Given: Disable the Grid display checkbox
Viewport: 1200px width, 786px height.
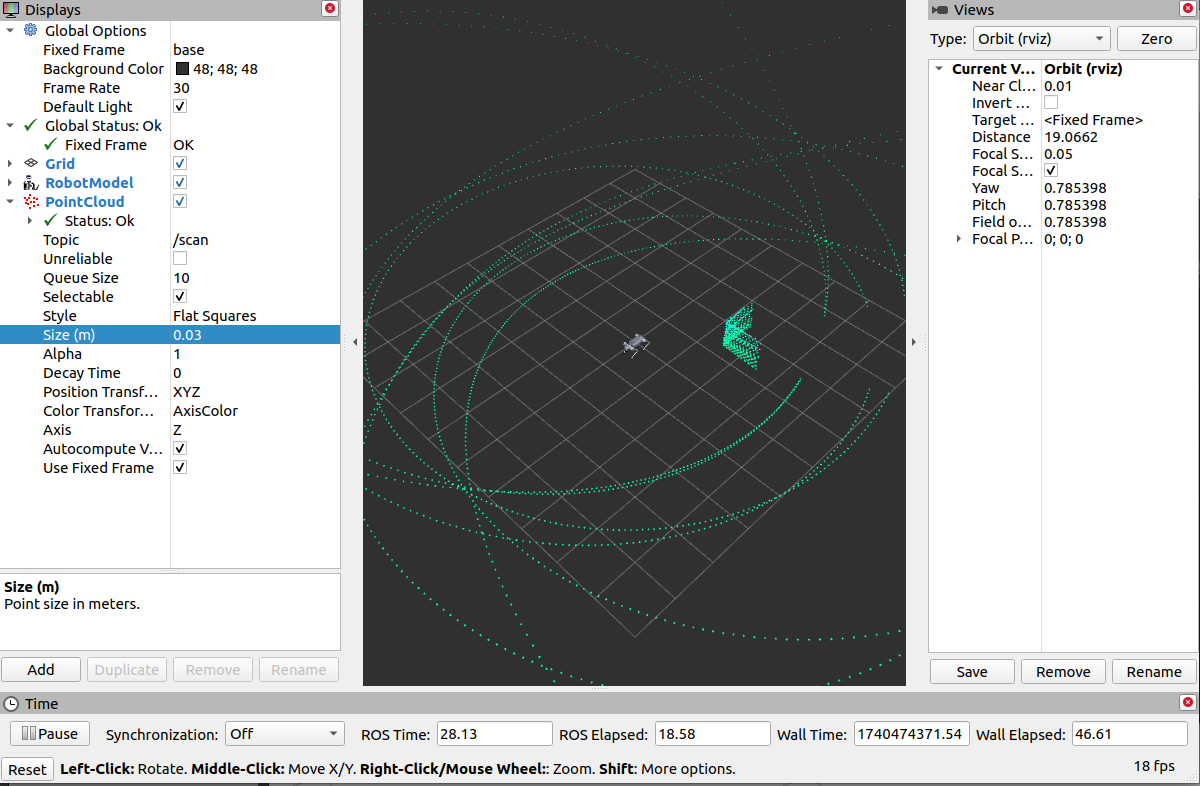Looking at the screenshot, I should coord(180,164).
